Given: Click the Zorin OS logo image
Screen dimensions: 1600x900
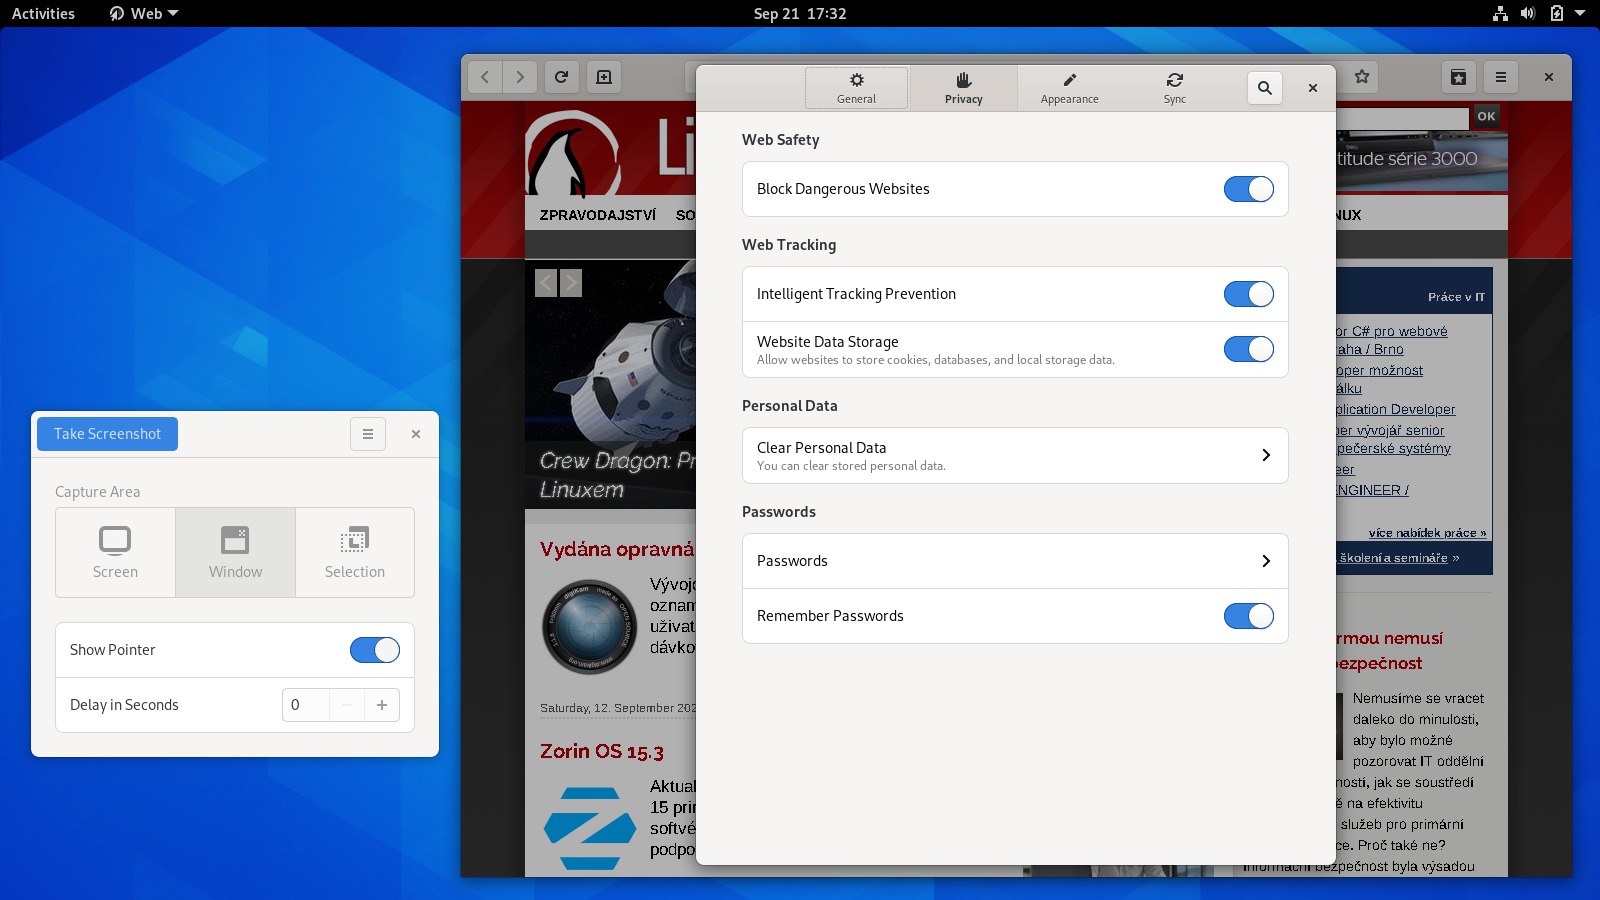Looking at the screenshot, I should point(590,828).
